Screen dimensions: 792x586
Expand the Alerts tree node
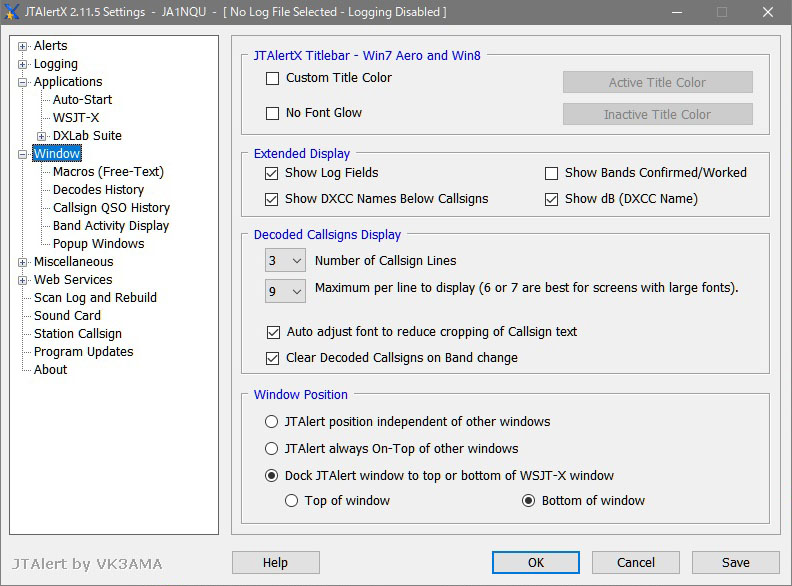pos(23,46)
